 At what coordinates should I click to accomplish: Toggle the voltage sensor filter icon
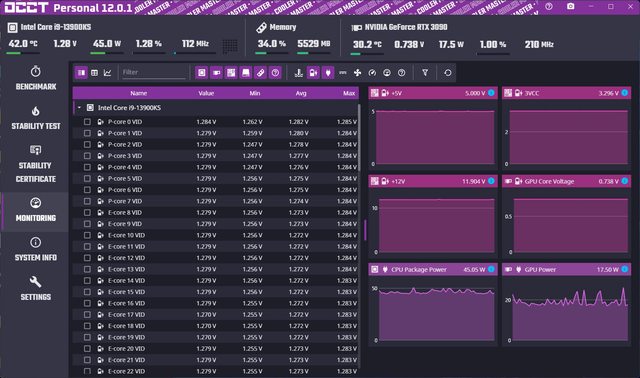pos(313,73)
